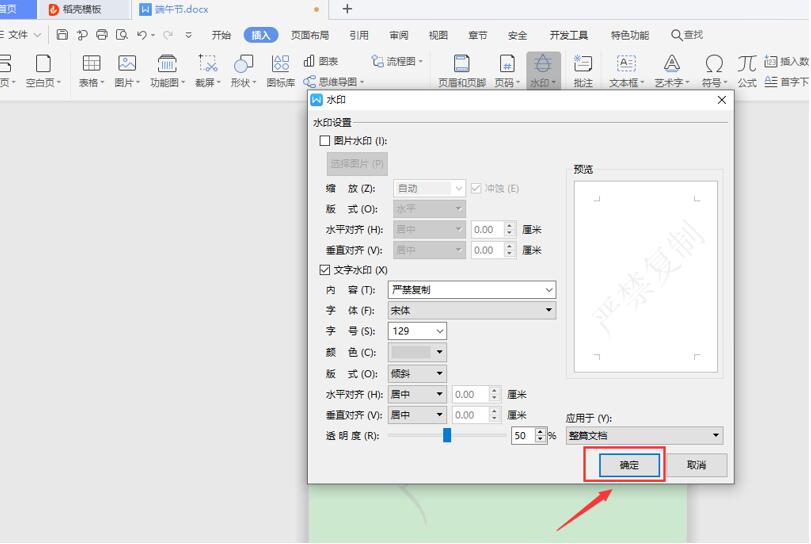Select the Shapes (形状) tool

pyautogui.click(x=242, y=65)
